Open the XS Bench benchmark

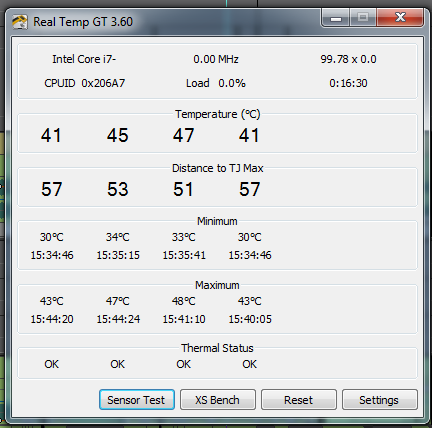(x=218, y=400)
